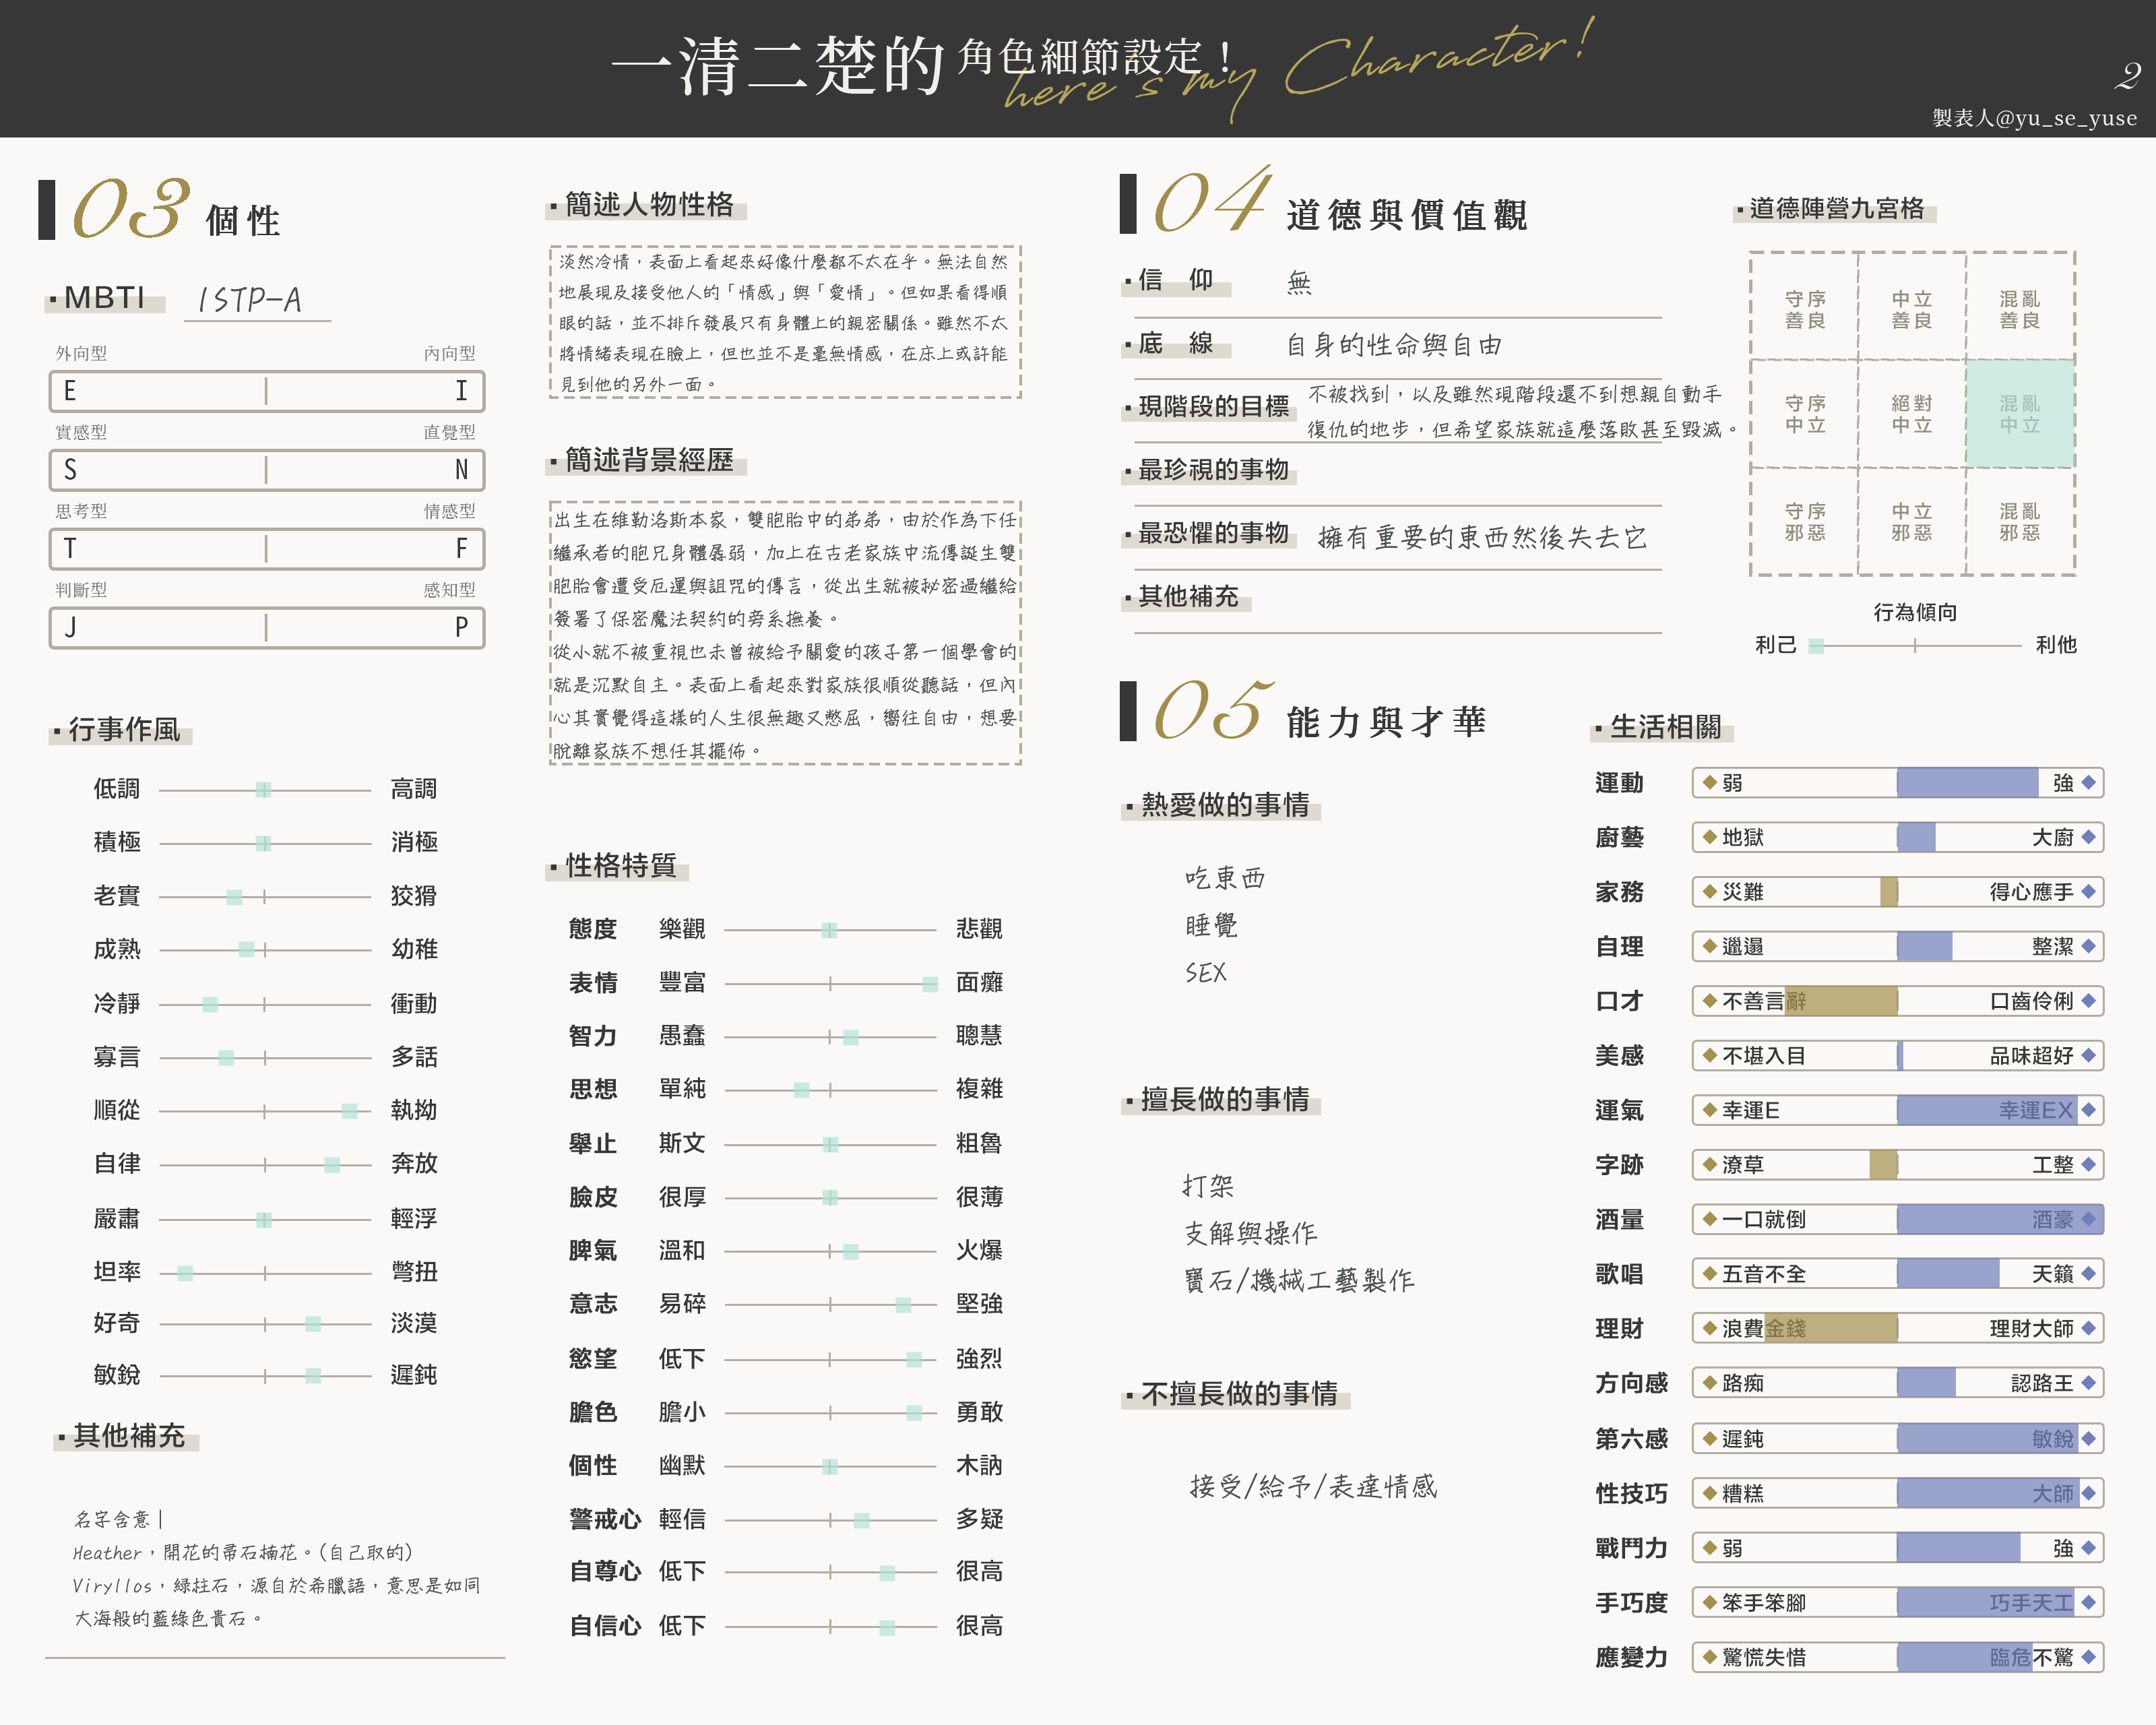
Task: Select the 守序邪惡 alignment cell
Action: pos(1805,521)
